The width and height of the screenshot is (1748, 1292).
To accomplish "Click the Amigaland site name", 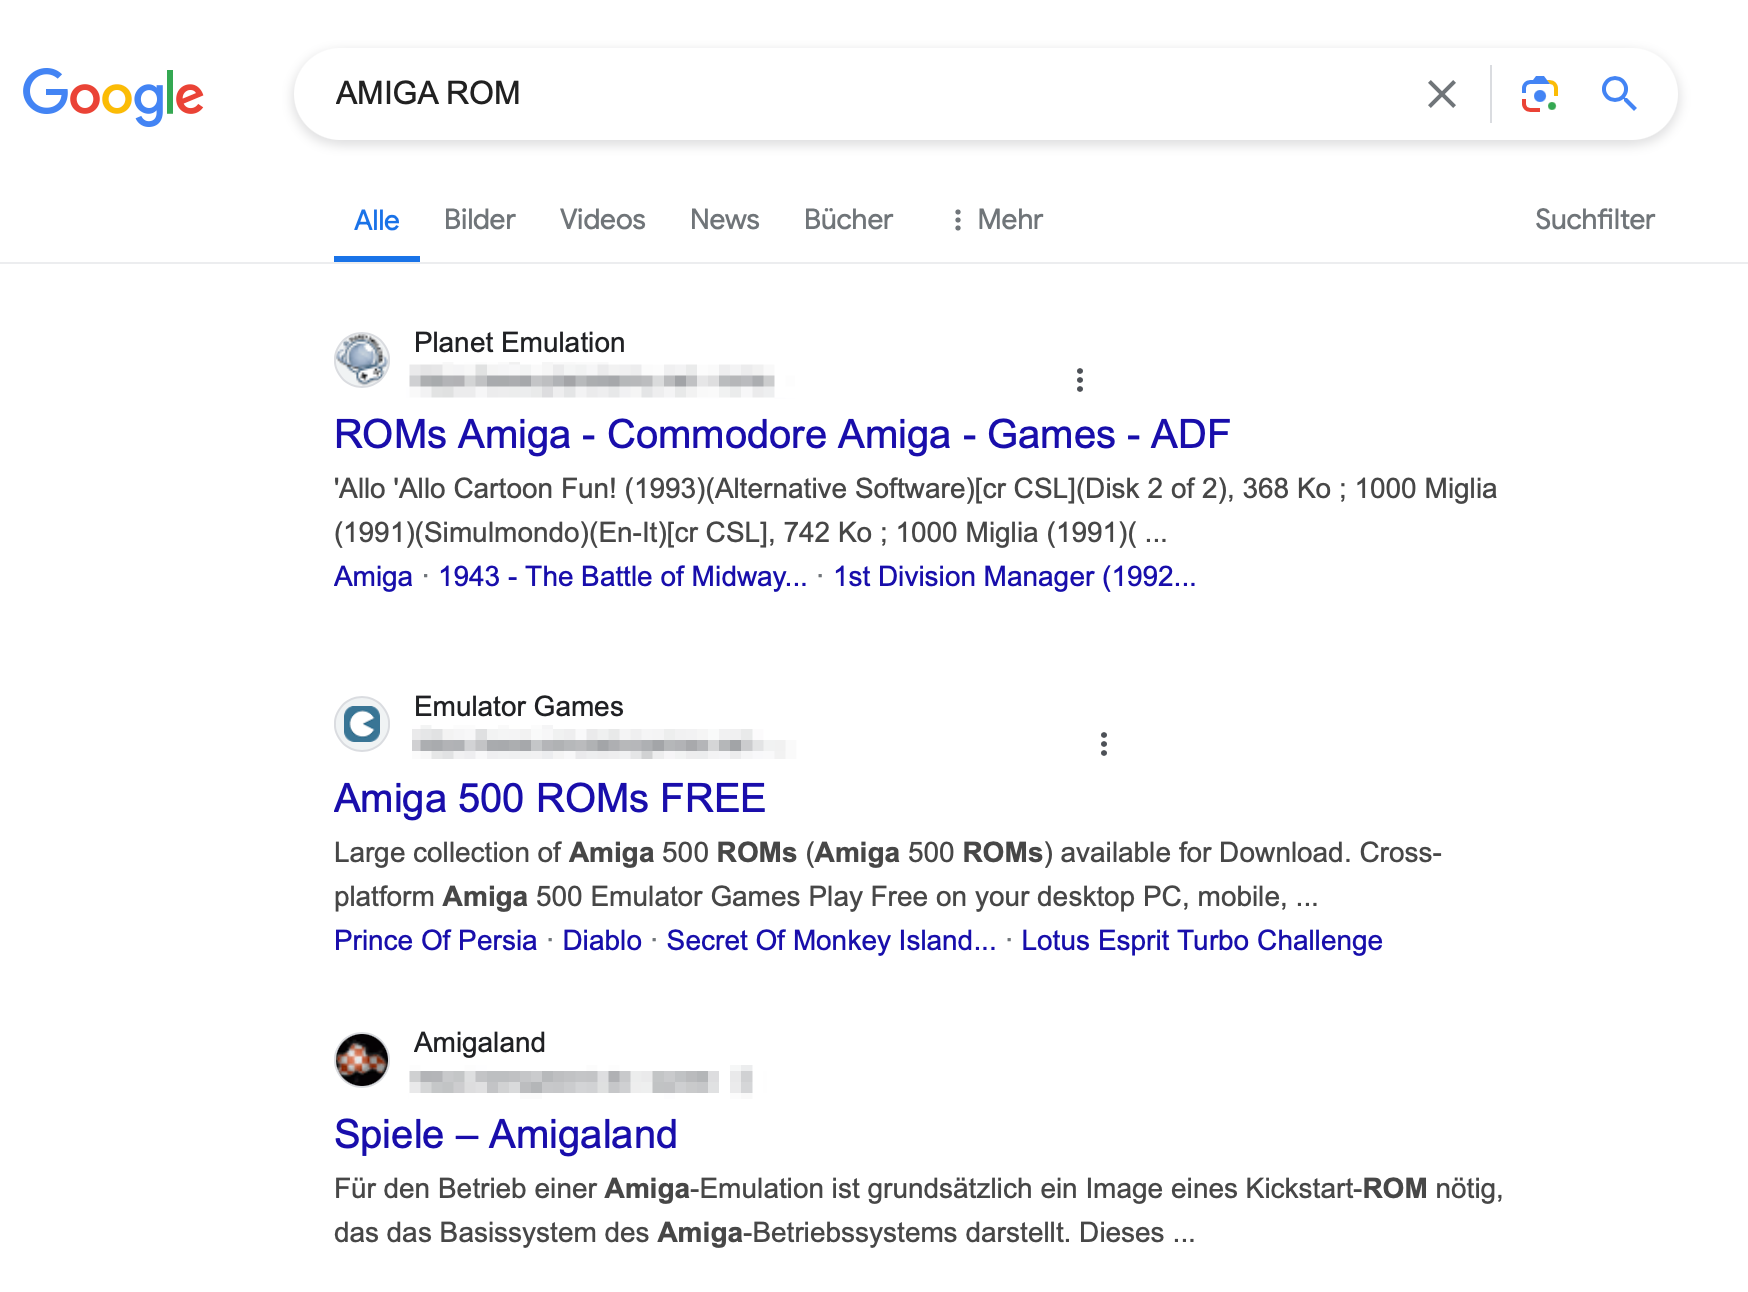I will tap(480, 1043).
